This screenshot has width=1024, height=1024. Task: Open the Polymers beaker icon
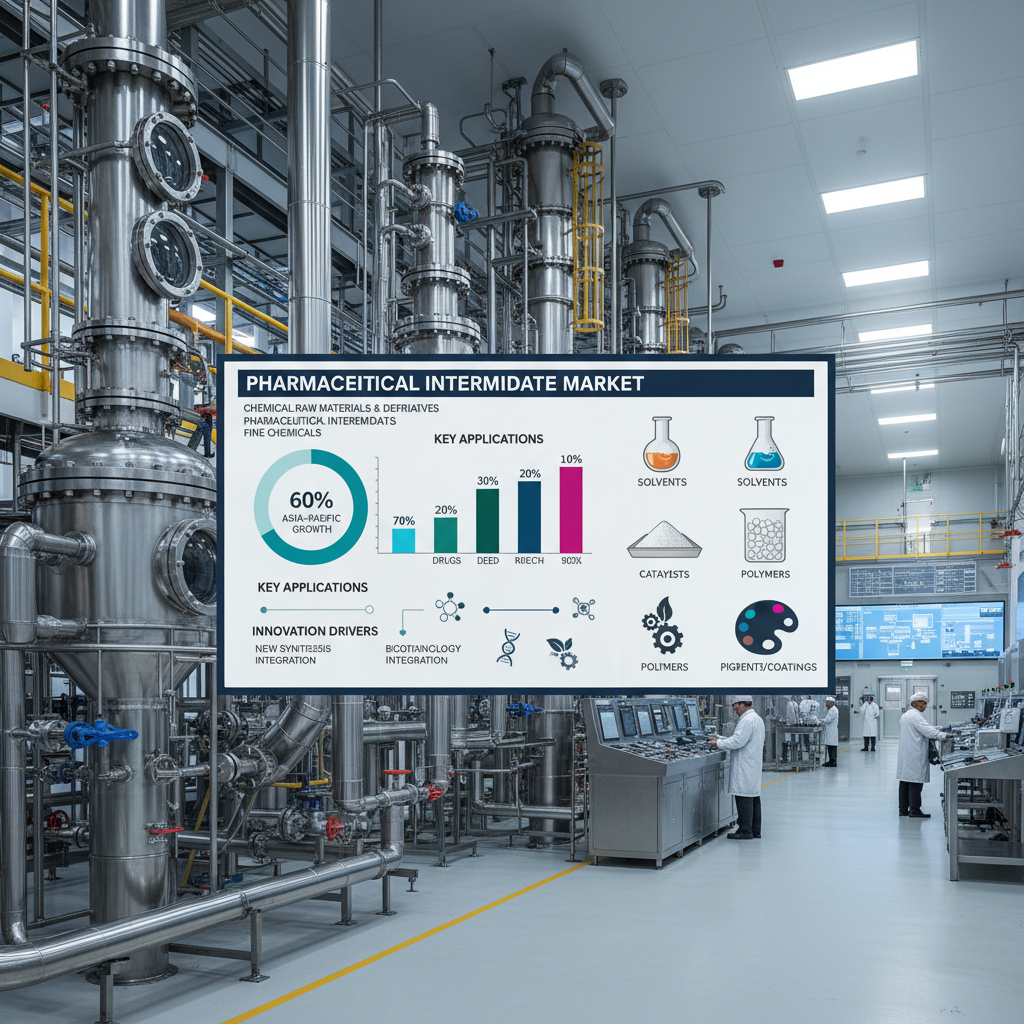763,535
